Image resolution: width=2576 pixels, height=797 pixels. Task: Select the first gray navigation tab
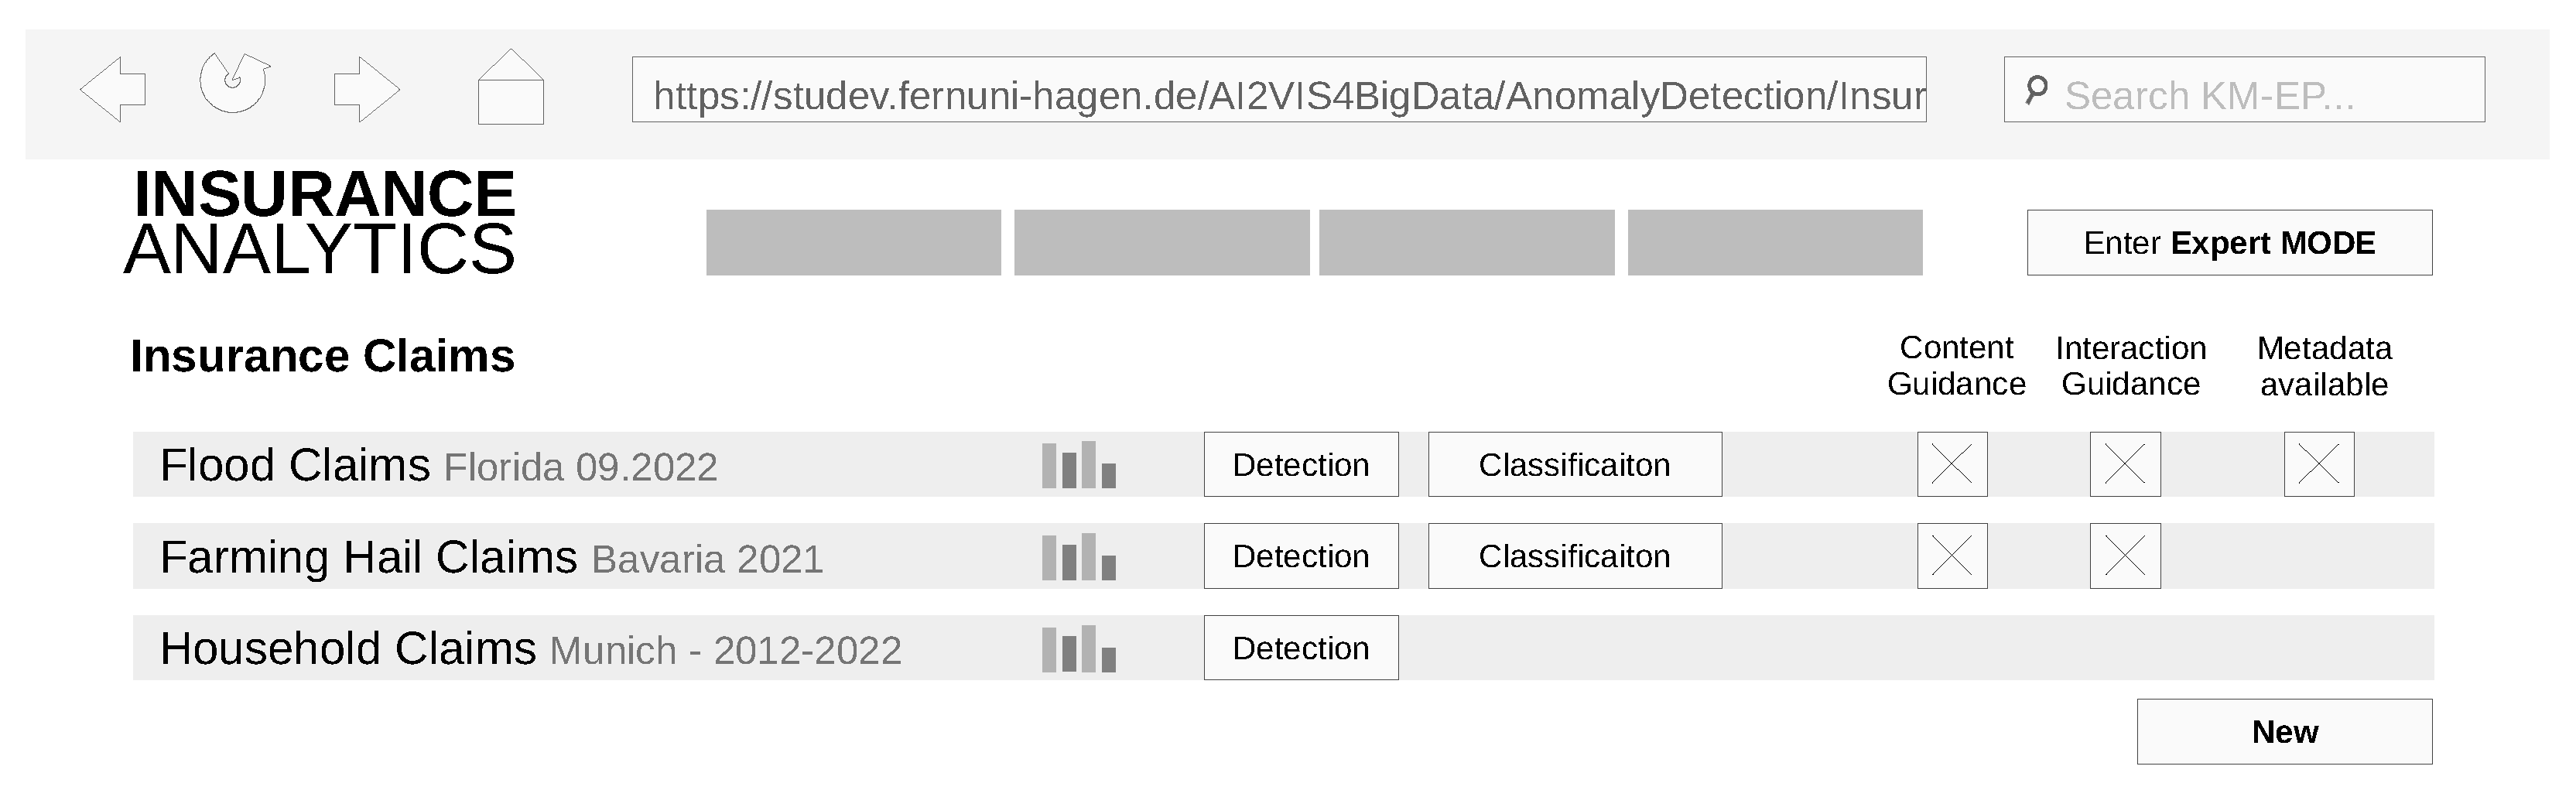pos(853,242)
